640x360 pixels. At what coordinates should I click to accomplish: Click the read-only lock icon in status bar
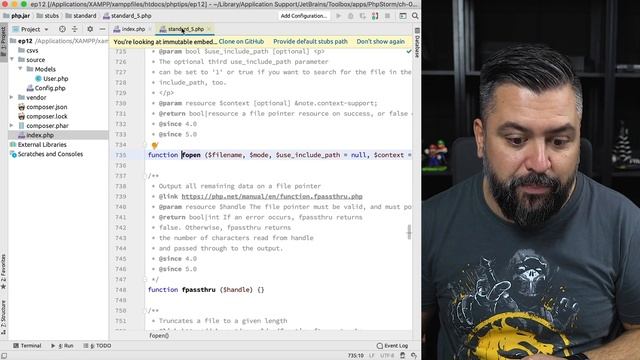pos(402,356)
